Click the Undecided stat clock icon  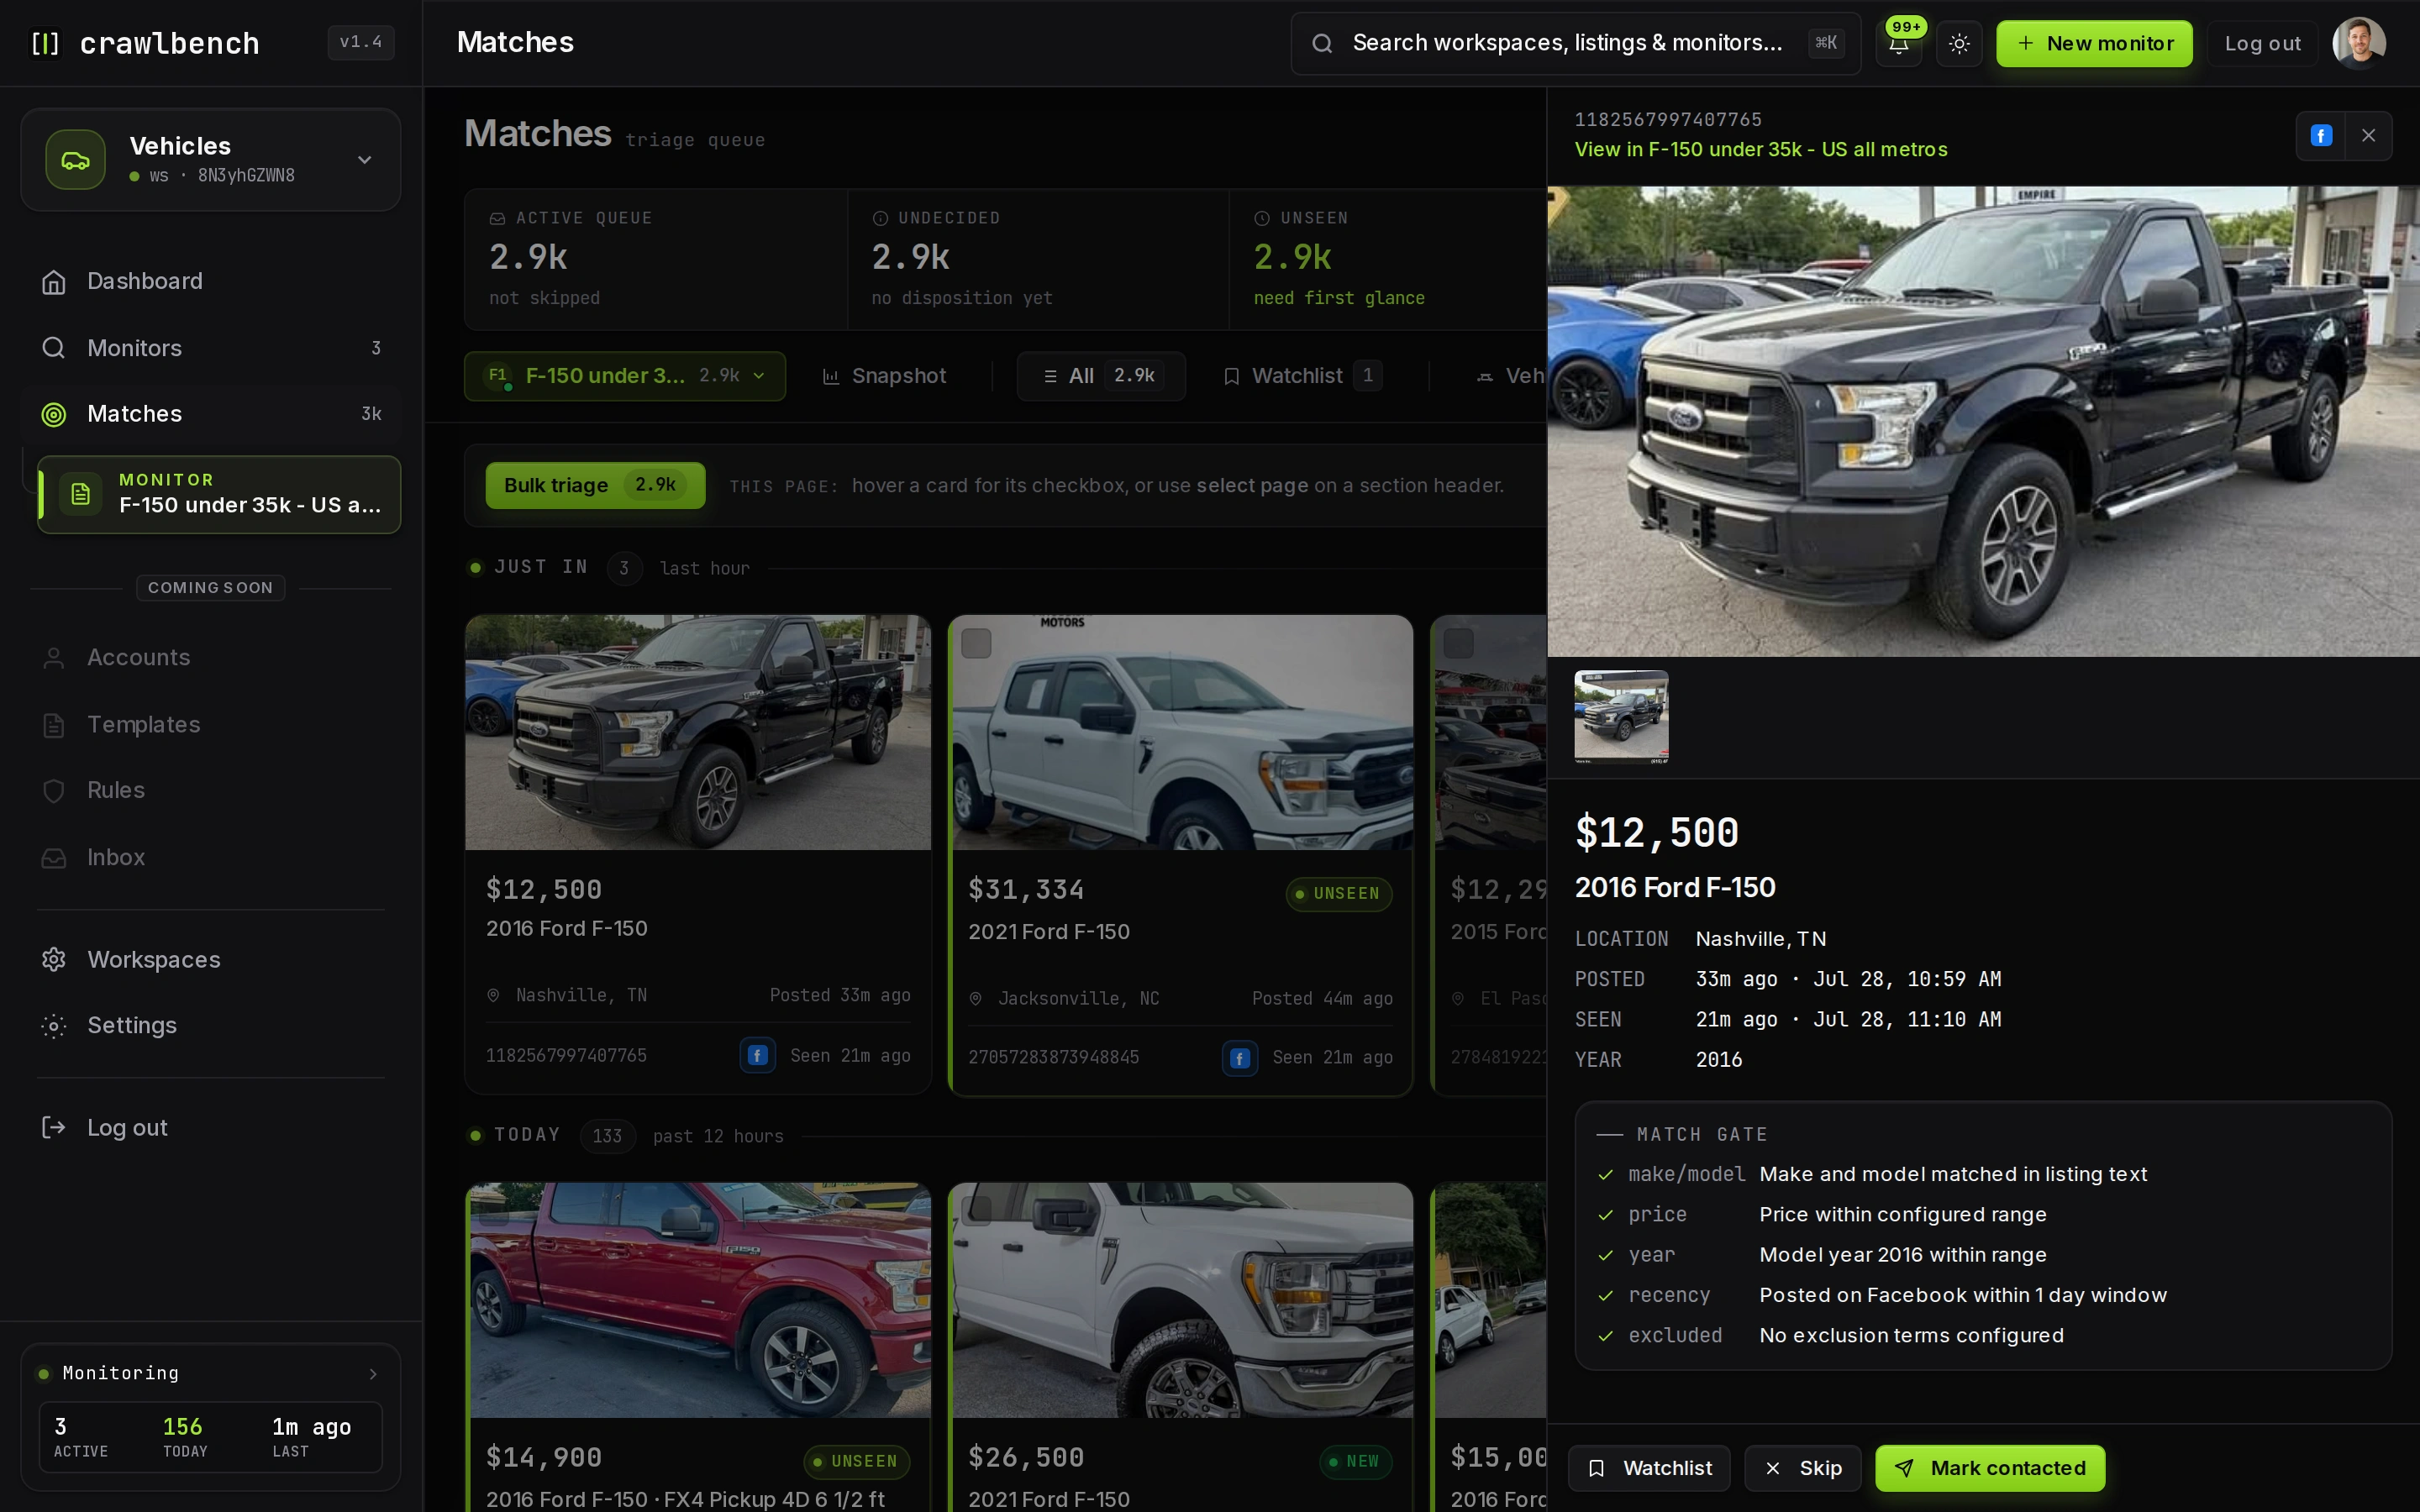(x=880, y=218)
